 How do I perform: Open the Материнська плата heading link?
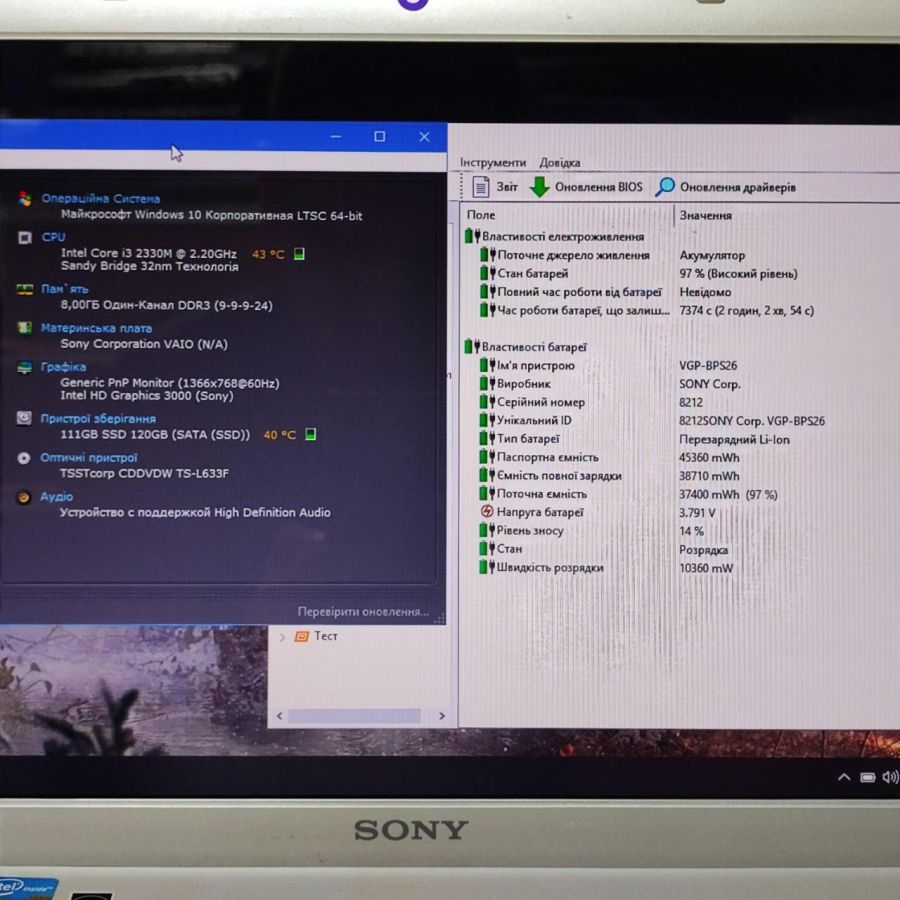96,328
